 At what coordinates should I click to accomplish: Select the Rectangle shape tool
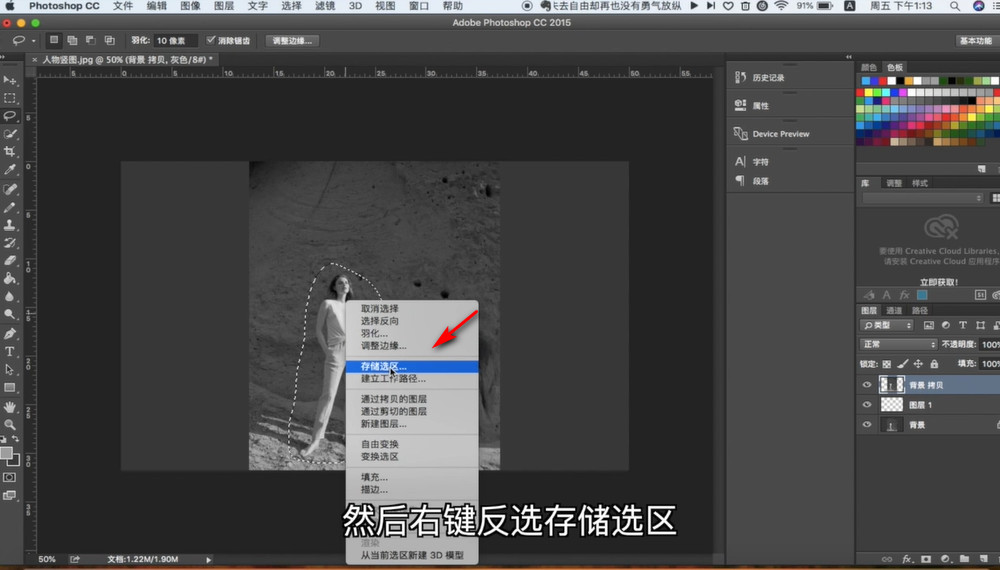coord(10,388)
